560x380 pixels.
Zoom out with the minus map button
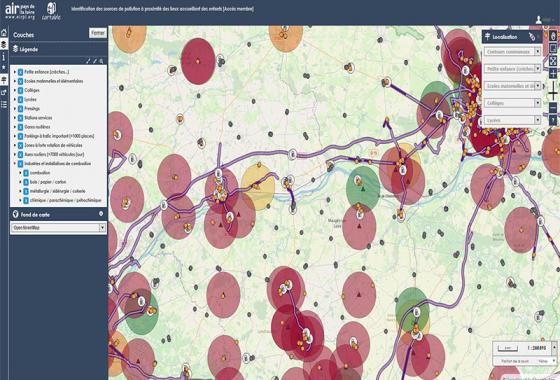pos(553,107)
